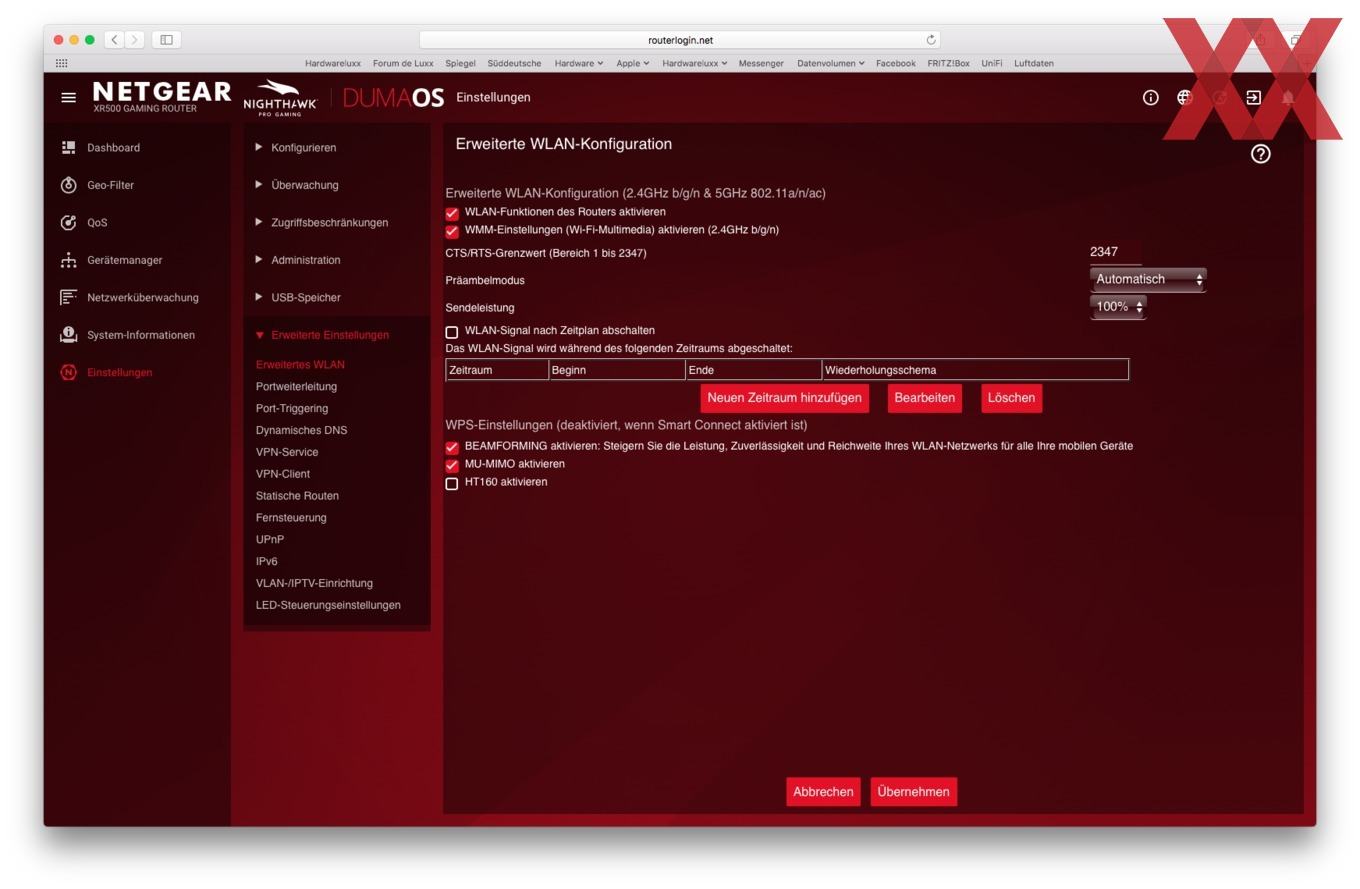Select Erweitertes WLAN submenu item
Viewport: 1360px width, 889px height.
(300, 365)
